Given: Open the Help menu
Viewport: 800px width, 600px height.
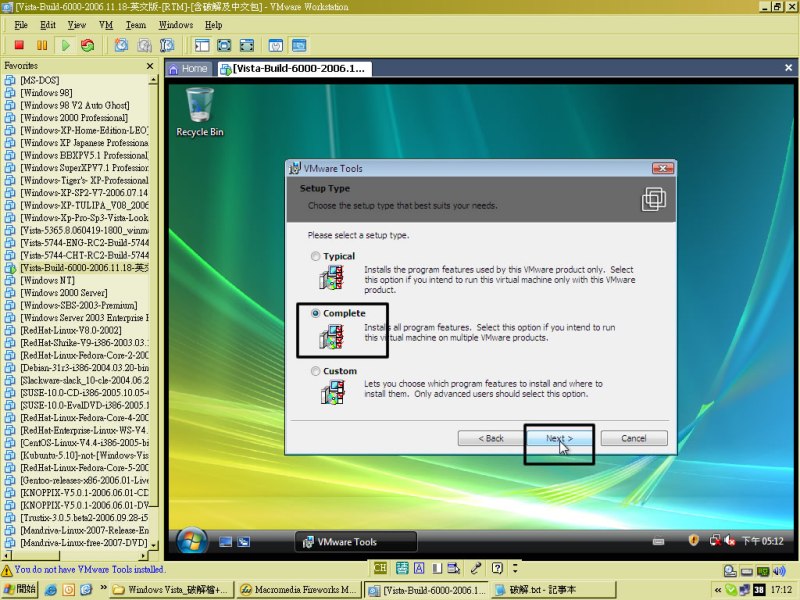Looking at the screenshot, I should click(213, 25).
